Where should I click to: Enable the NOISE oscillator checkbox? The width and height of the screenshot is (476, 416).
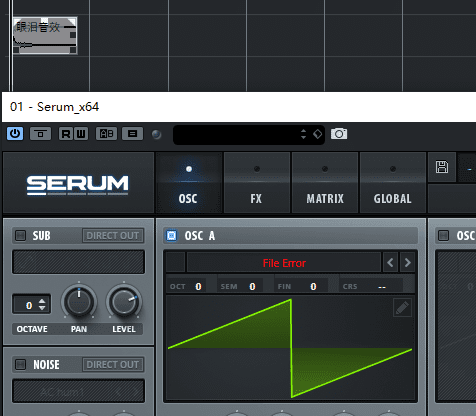click(x=20, y=364)
